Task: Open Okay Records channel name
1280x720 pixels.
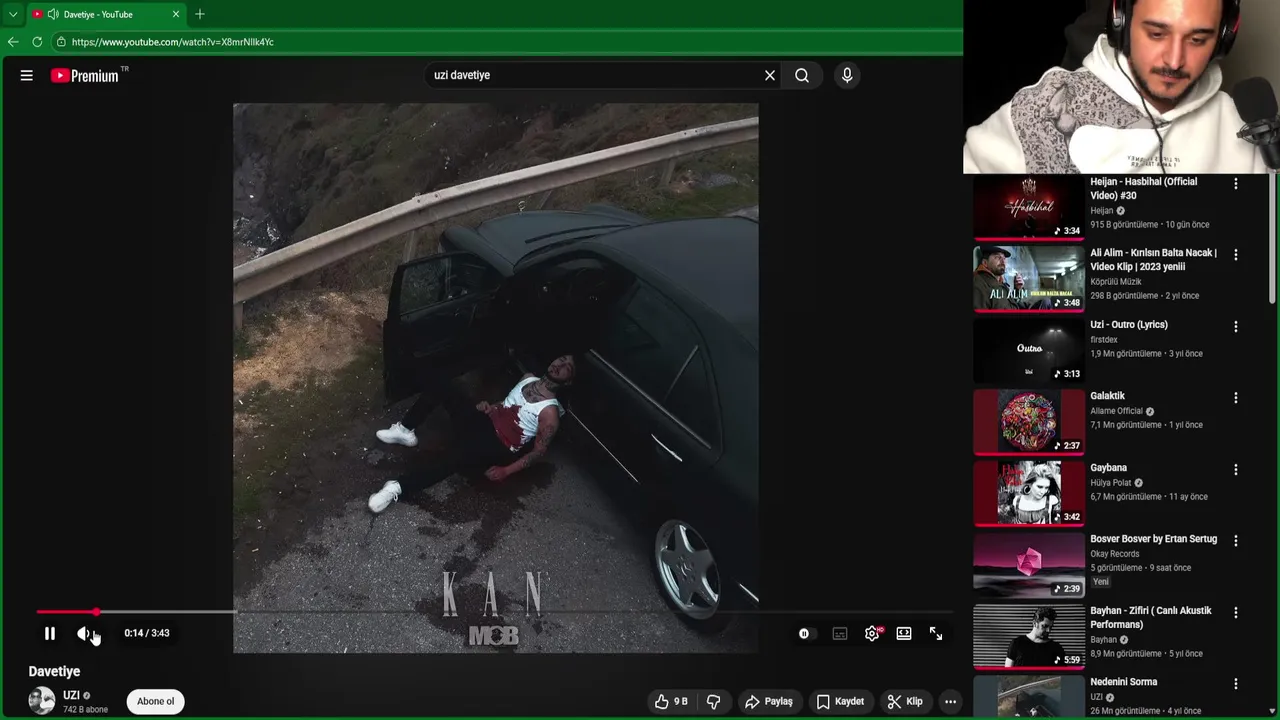Action: (1115, 554)
